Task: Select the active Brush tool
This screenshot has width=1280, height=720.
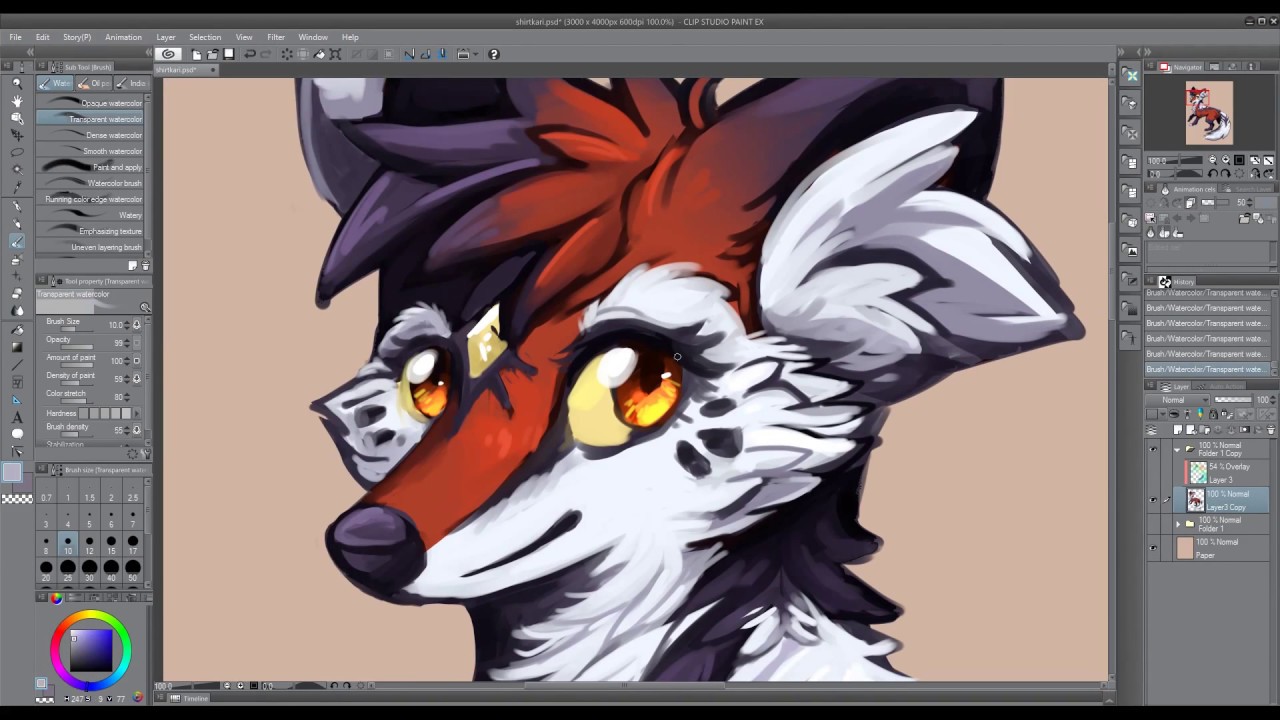Action: 17,241
